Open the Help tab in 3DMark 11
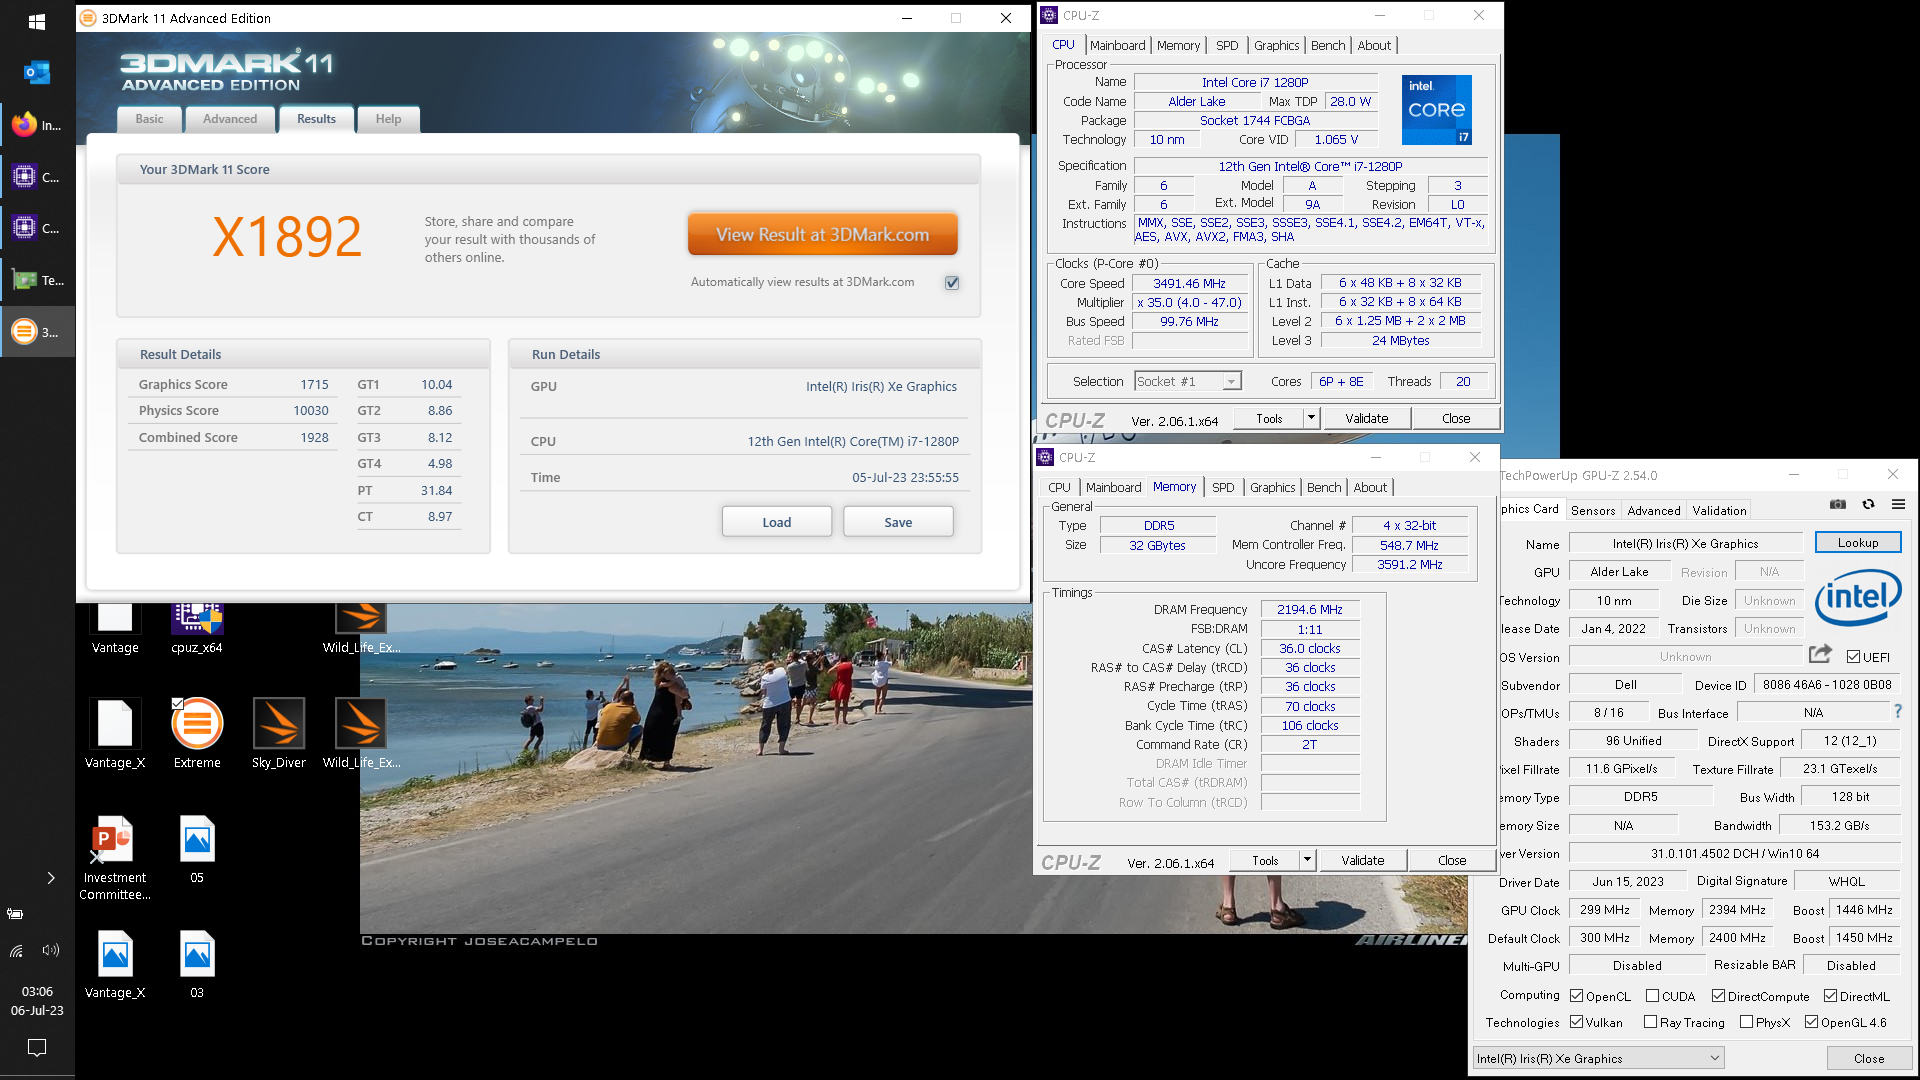1920x1080 pixels. point(388,119)
